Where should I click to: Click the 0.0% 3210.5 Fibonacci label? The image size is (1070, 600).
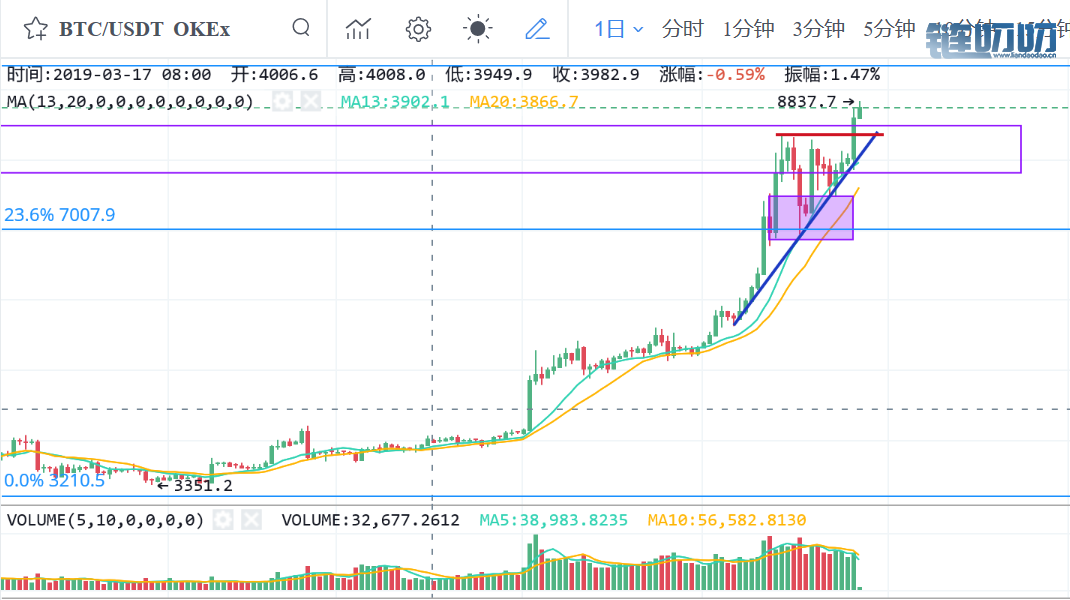55,481
